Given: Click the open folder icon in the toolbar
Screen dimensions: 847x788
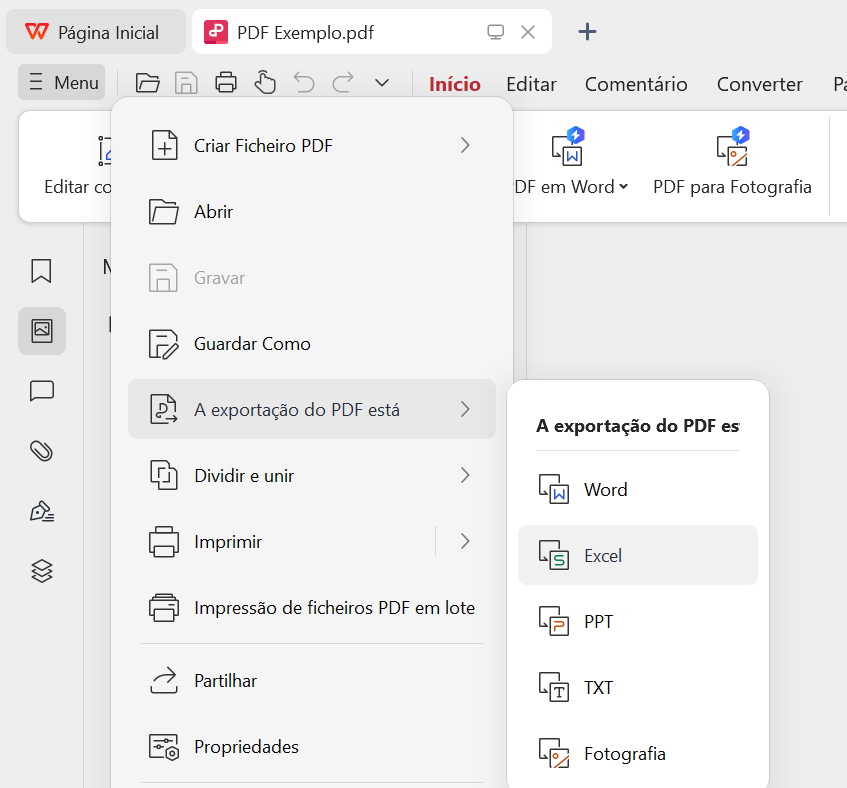Looking at the screenshot, I should tap(147, 82).
